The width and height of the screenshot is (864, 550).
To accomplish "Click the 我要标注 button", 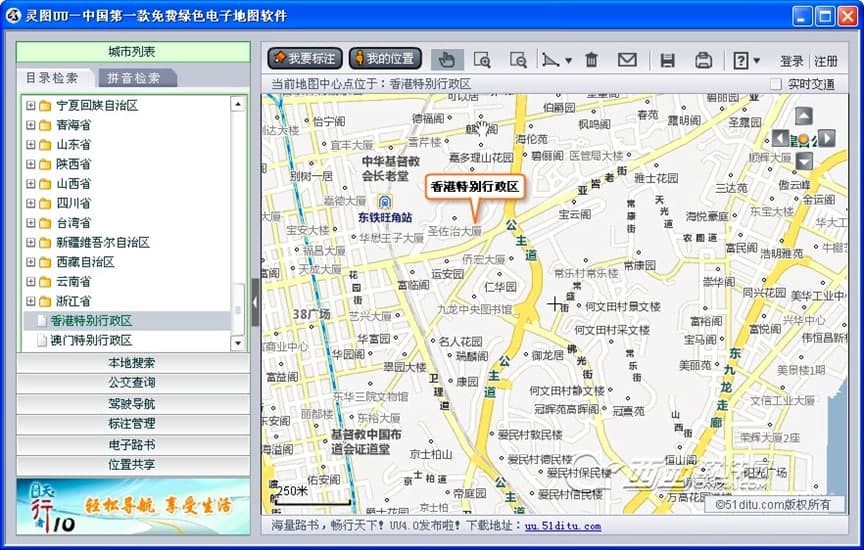I will pos(304,59).
